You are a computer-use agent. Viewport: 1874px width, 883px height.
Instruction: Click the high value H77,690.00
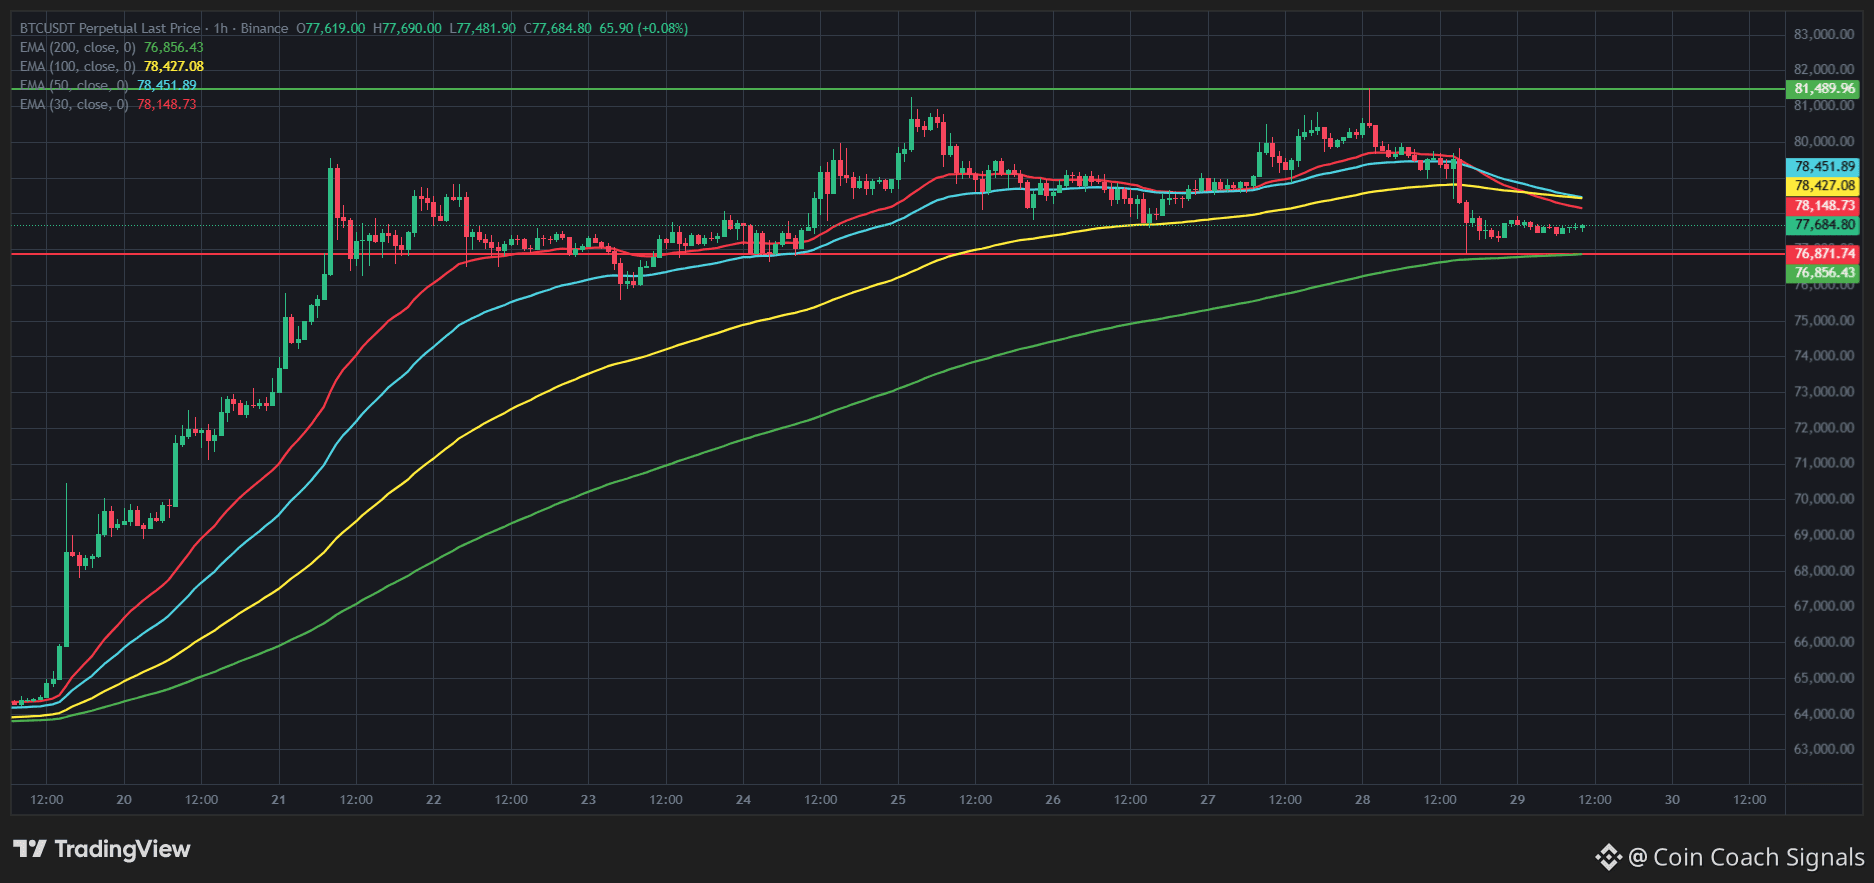[407, 28]
